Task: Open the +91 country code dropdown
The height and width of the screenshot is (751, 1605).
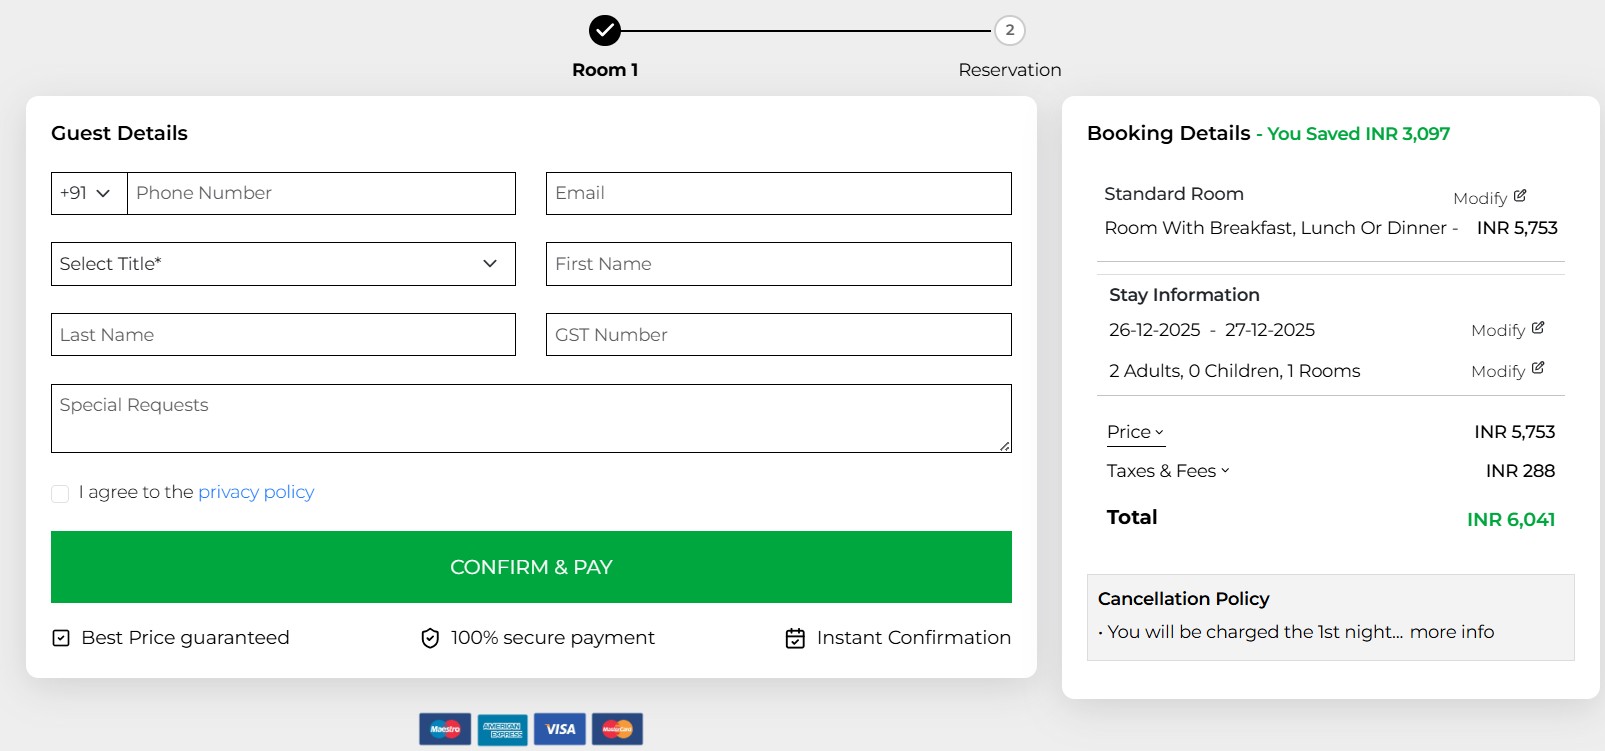Action: (x=88, y=193)
